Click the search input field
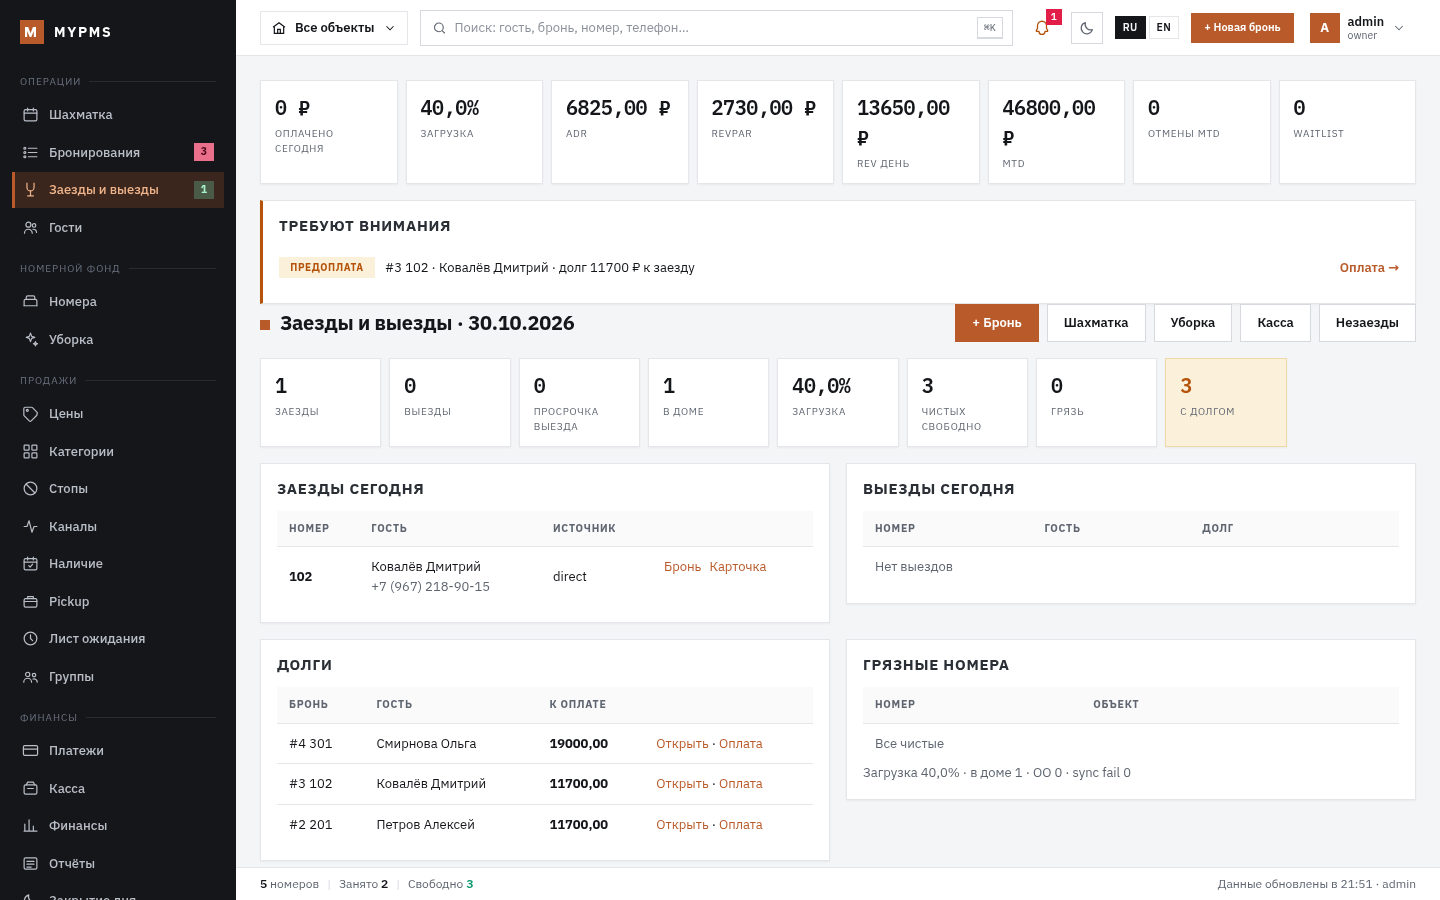Viewport: 1440px width, 900px height. click(x=716, y=28)
